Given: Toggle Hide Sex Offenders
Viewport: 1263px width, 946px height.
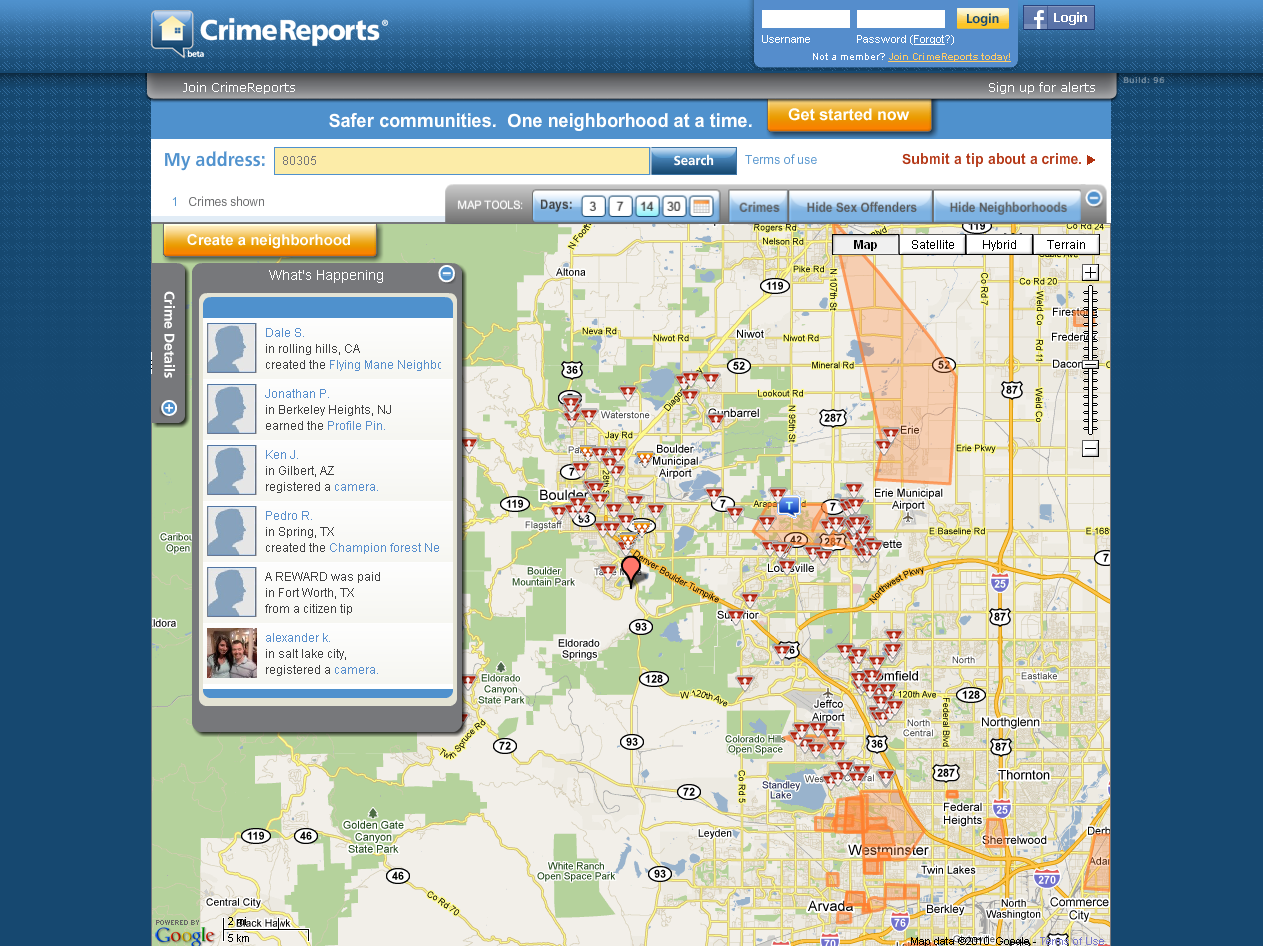Looking at the screenshot, I should pyautogui.click(x=861, y=207).
